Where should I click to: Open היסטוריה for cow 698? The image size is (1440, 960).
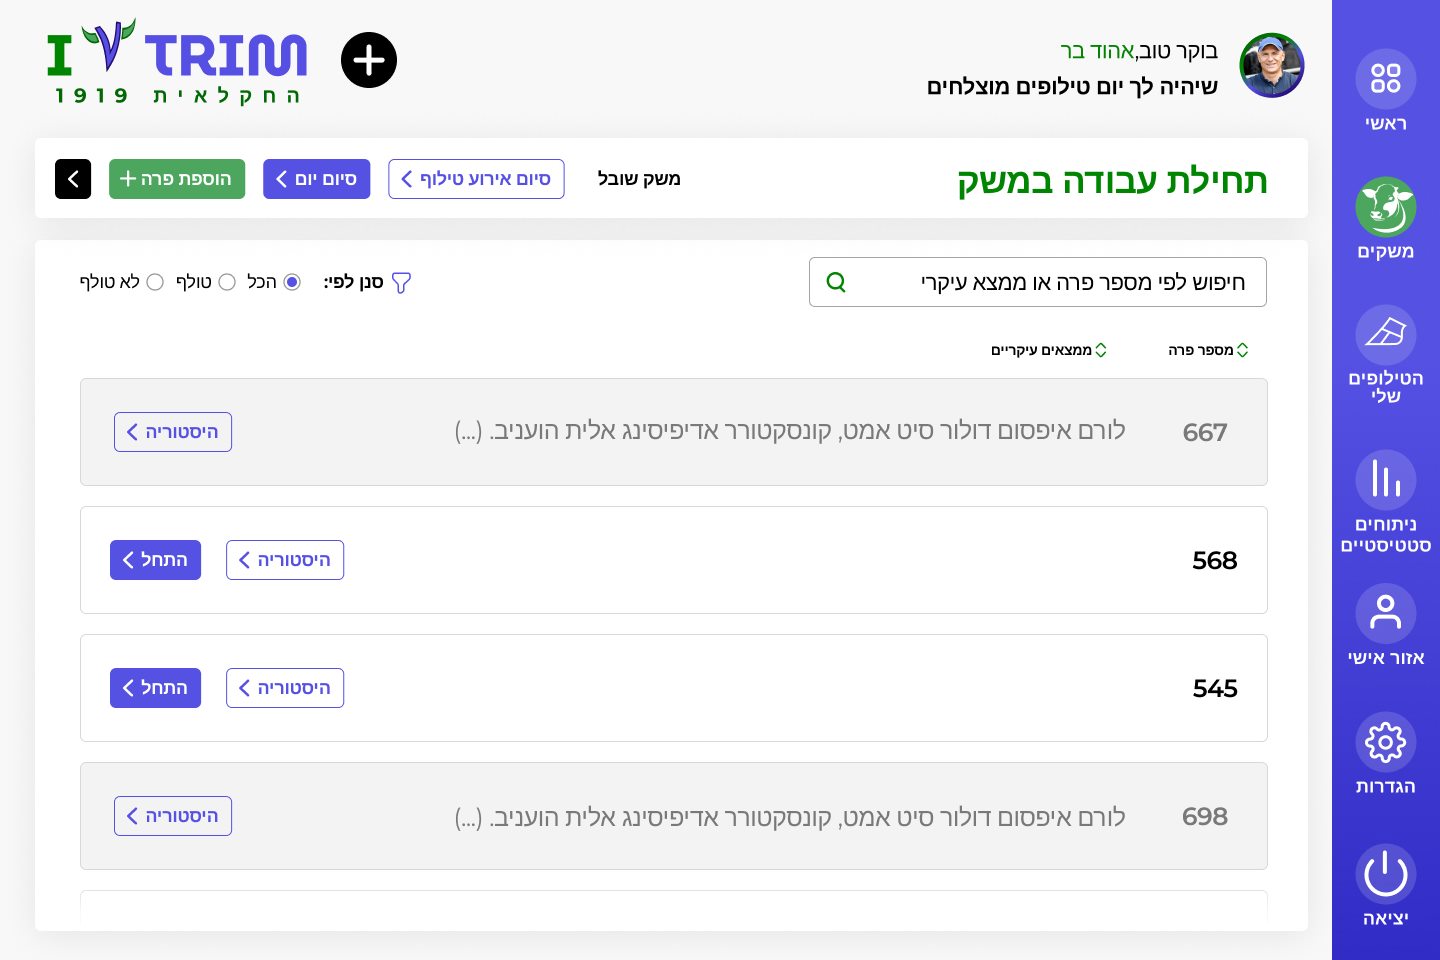pos(173,816)
